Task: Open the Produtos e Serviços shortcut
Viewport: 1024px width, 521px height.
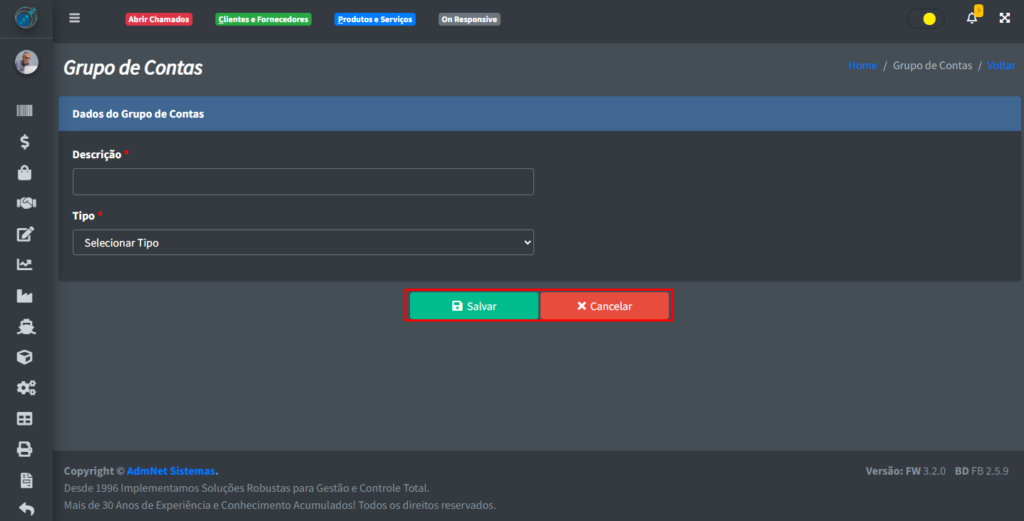Action: pos(374,19)
